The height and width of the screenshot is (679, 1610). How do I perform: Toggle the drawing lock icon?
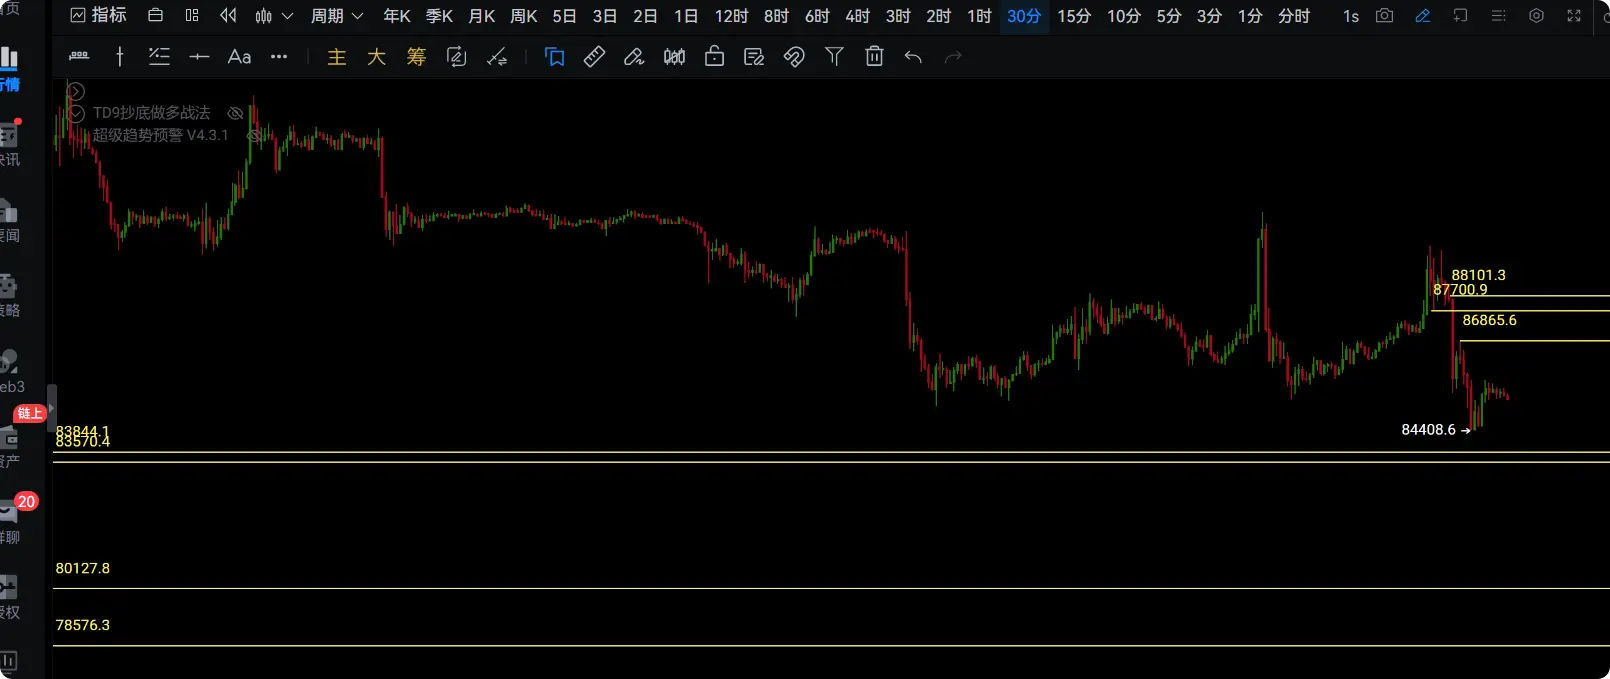[714, 57]
